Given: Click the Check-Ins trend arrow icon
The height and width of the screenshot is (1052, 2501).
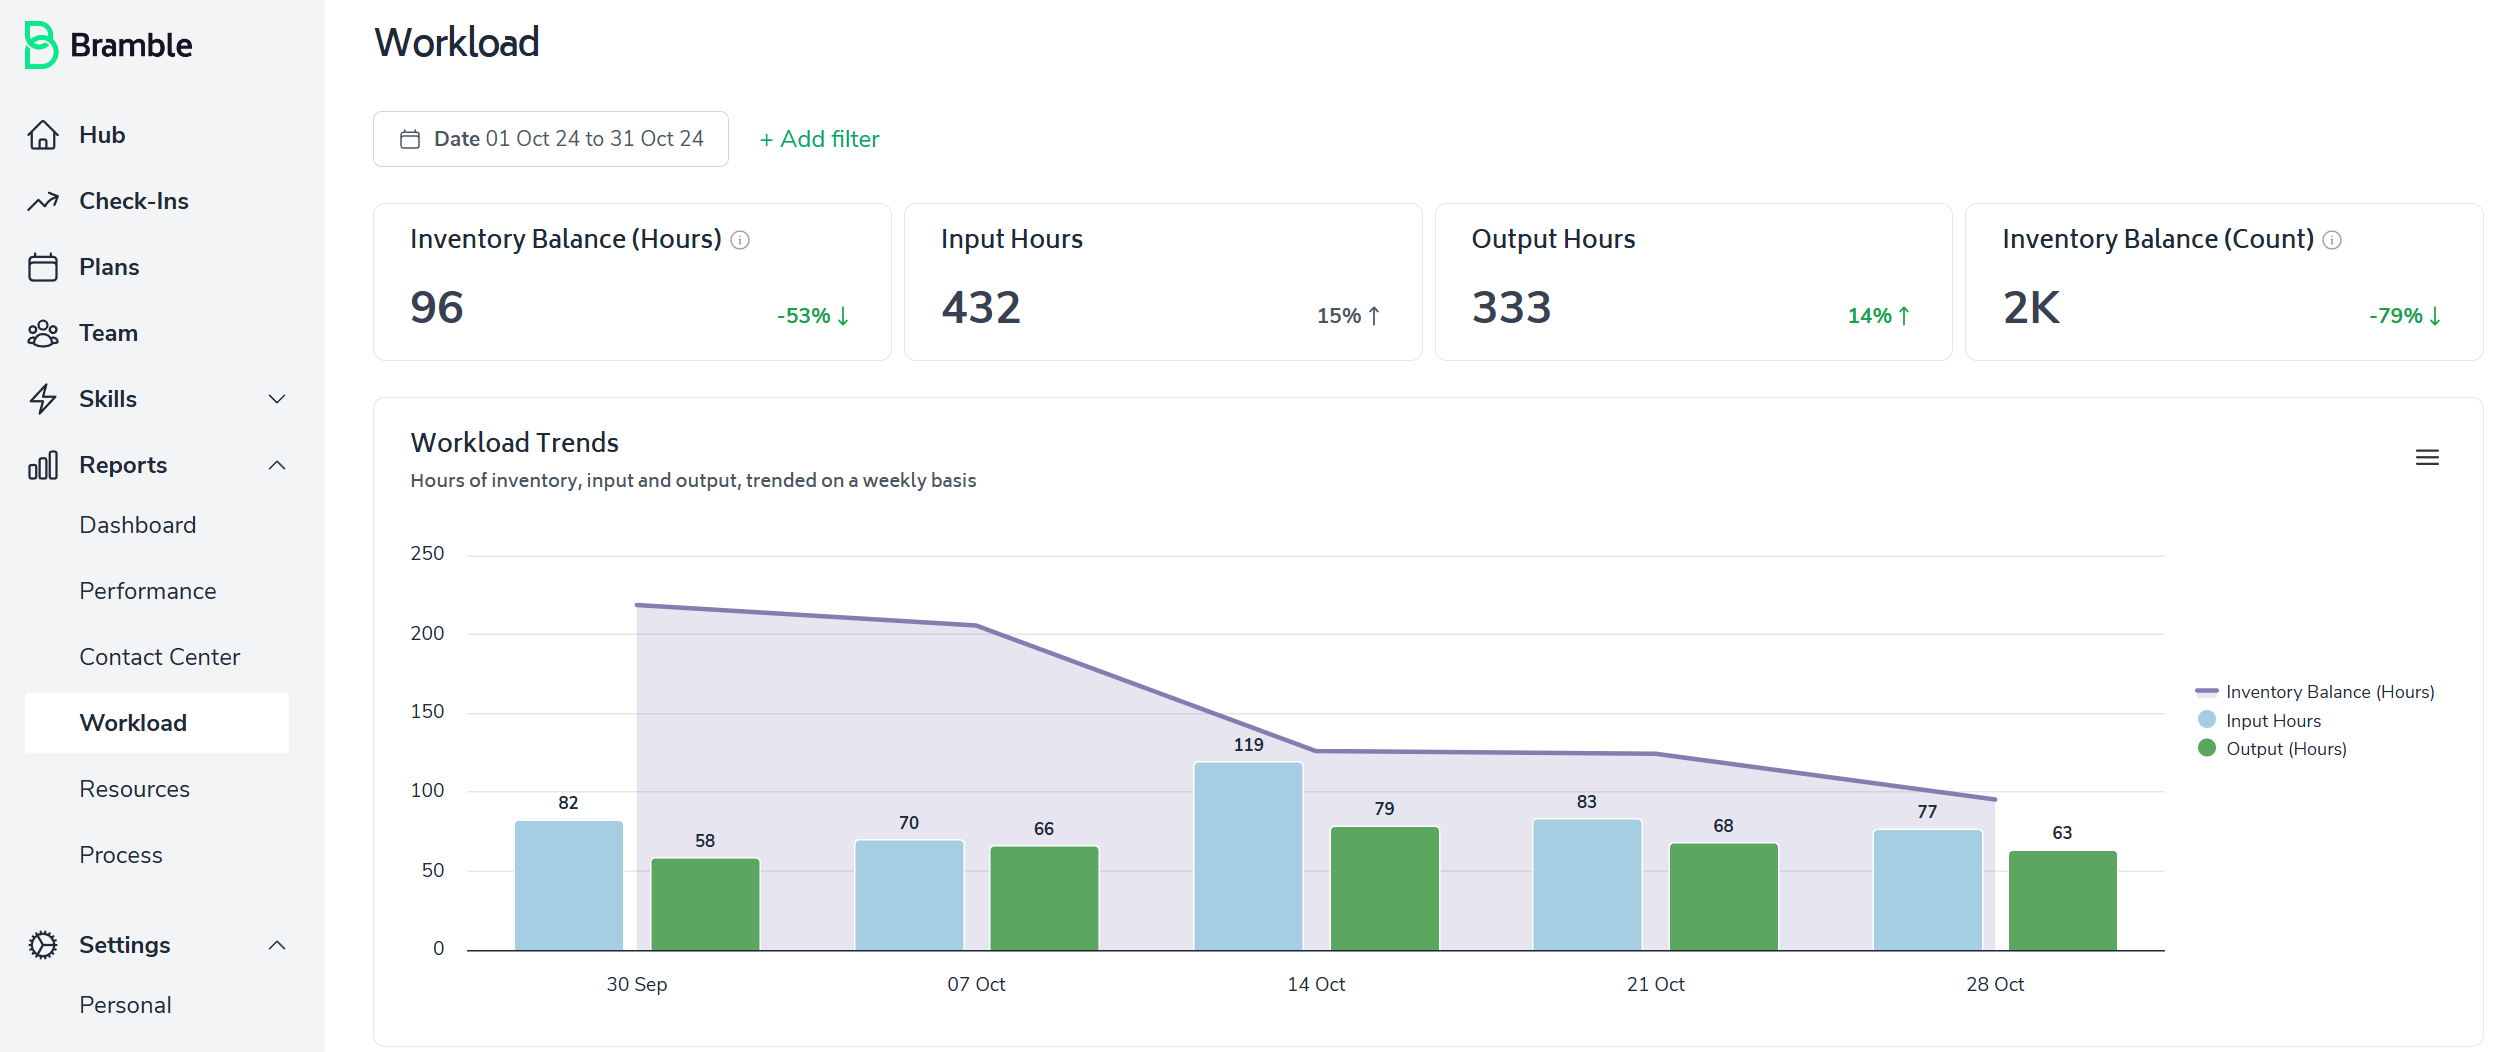Looking at the screenshot, I should [x=43, y=201].
